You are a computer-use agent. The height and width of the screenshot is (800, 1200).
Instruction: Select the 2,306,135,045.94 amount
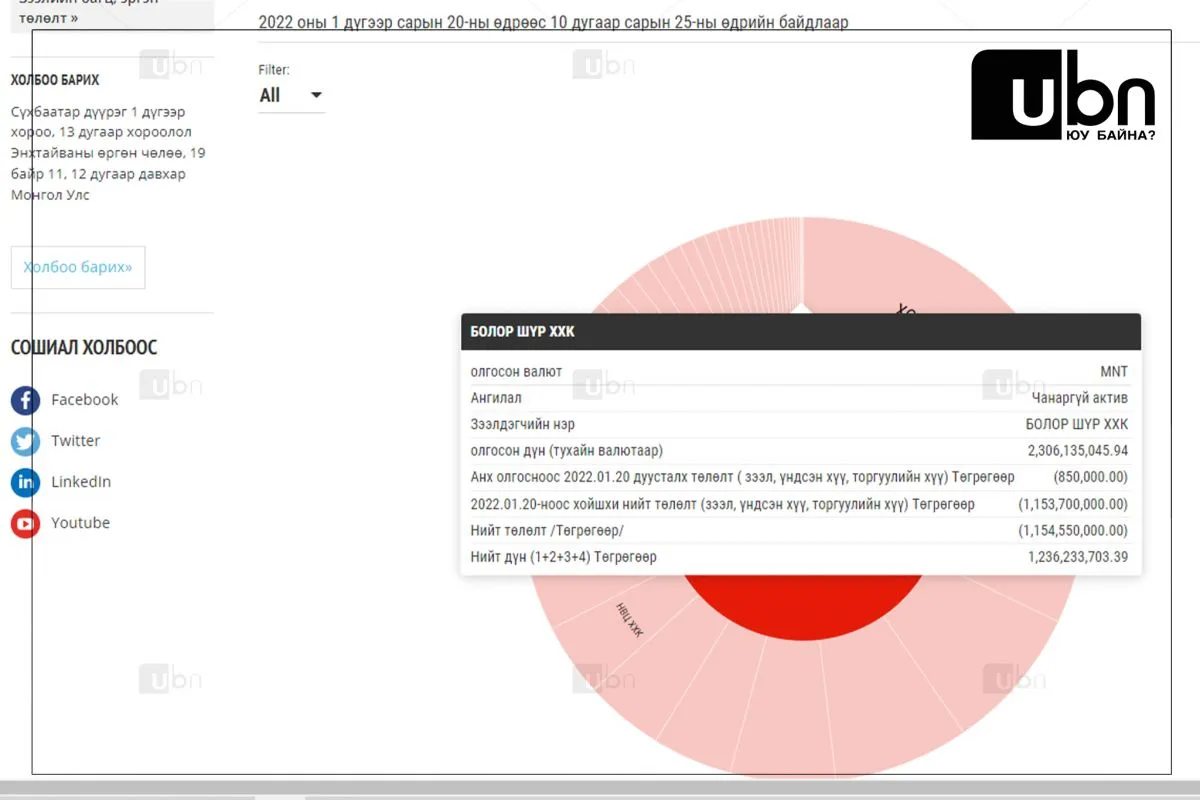(1078, 451)
